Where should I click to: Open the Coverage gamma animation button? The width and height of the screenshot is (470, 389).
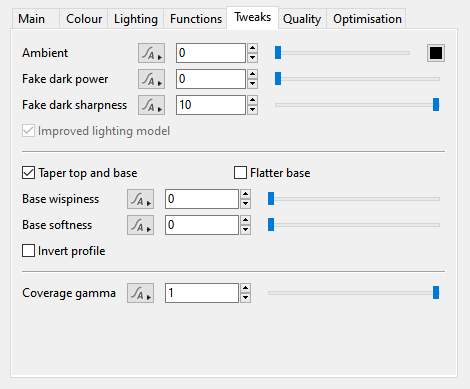tap(140, 293)
